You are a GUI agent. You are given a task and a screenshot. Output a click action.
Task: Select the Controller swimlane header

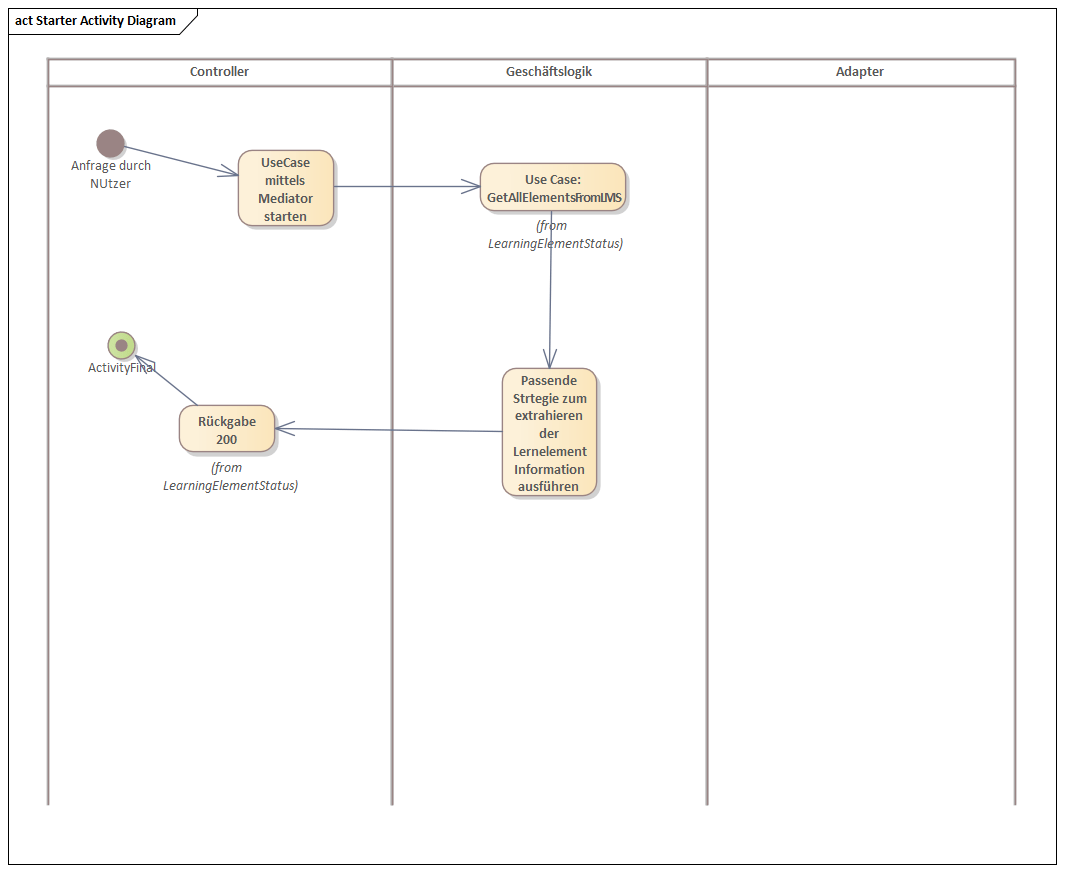pos(219,72)
